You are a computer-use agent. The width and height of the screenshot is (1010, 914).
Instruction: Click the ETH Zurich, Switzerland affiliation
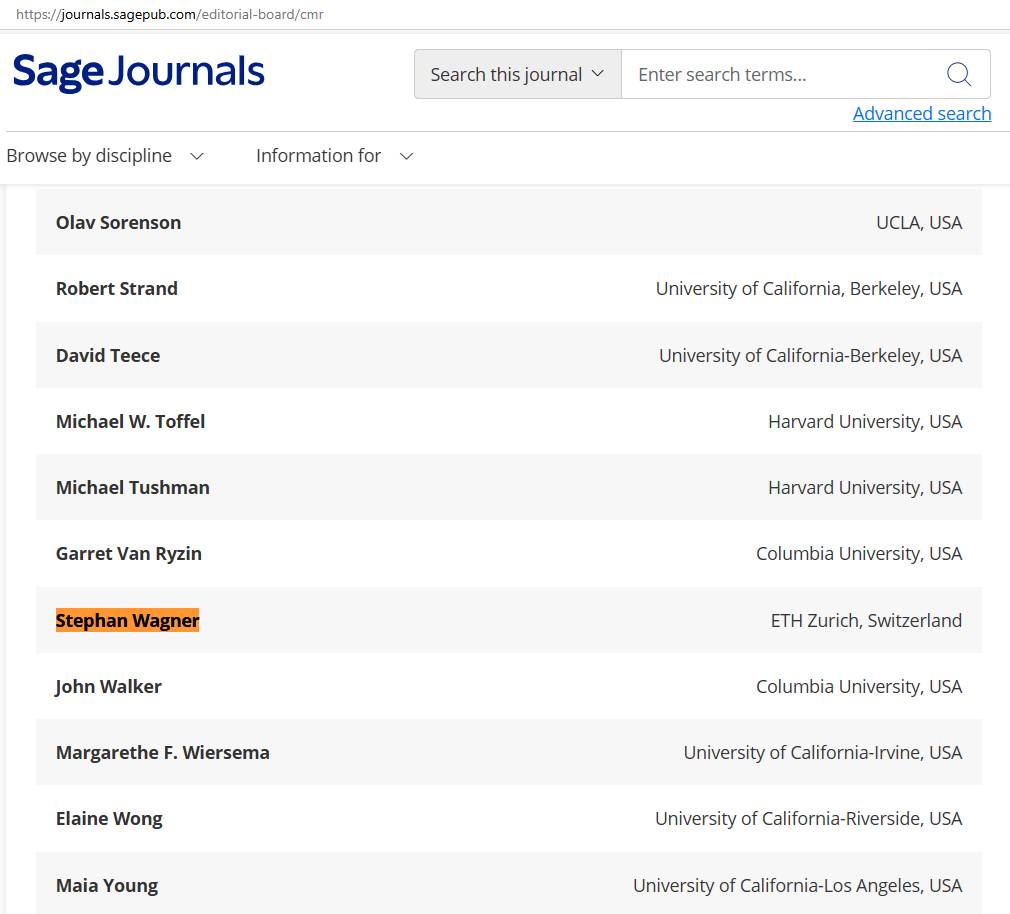866,620
